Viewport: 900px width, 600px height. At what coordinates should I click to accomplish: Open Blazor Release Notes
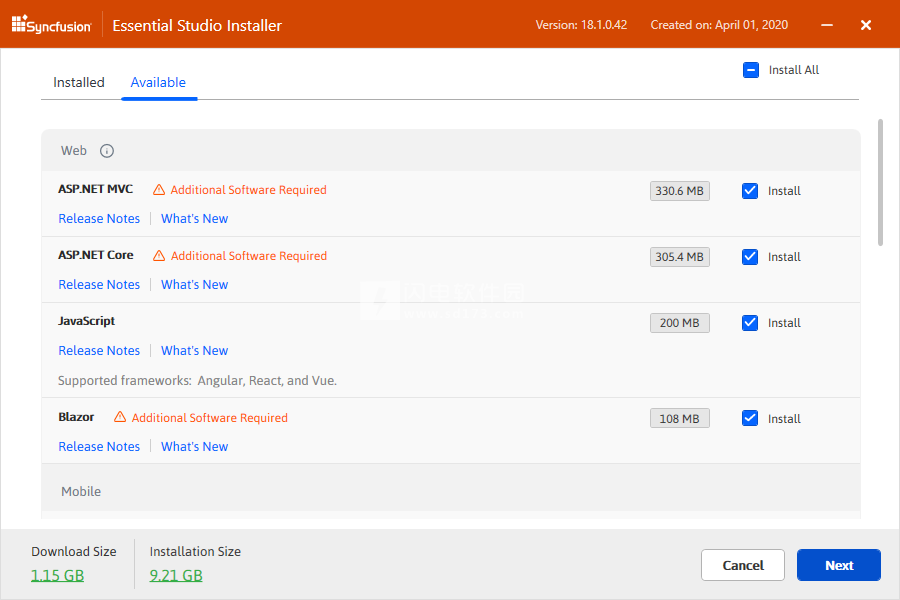click(99, 447)
